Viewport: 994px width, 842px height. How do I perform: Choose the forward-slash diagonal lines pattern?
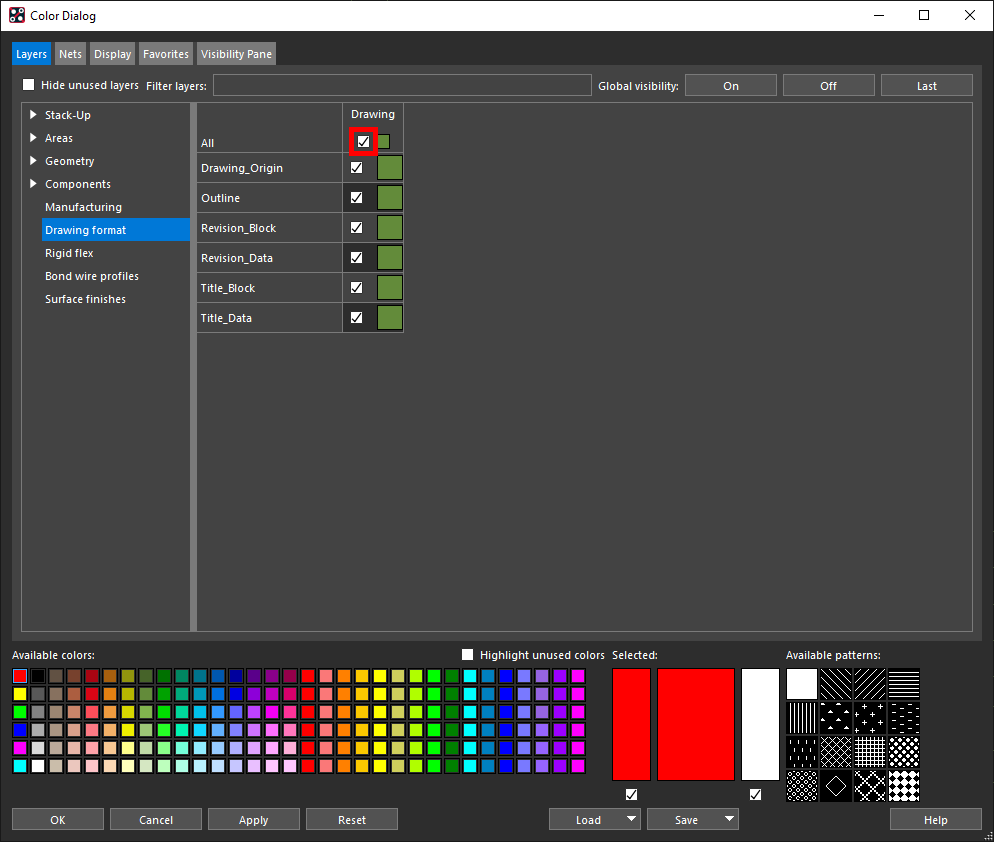tap(870, 684)
